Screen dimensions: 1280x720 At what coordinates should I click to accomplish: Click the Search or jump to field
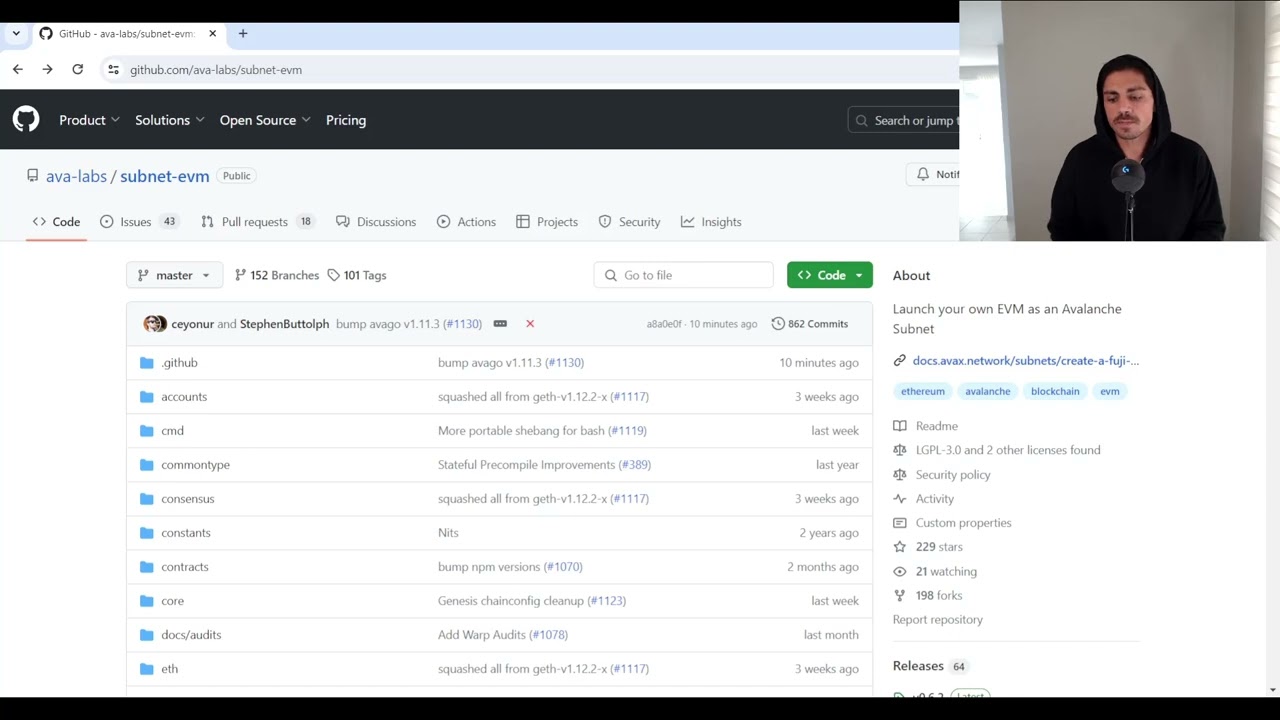point(903,120)
